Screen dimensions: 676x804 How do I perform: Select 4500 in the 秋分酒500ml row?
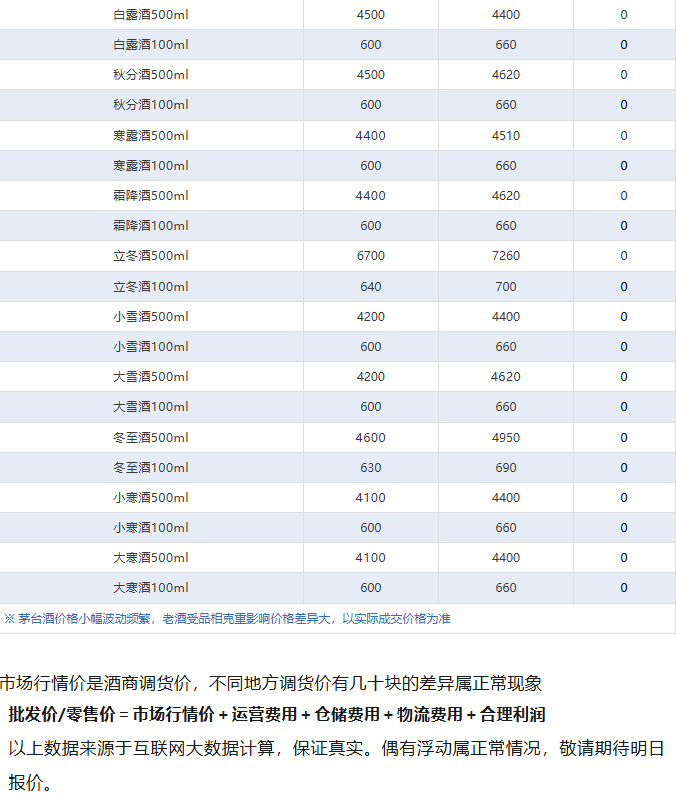coord(370,75)
